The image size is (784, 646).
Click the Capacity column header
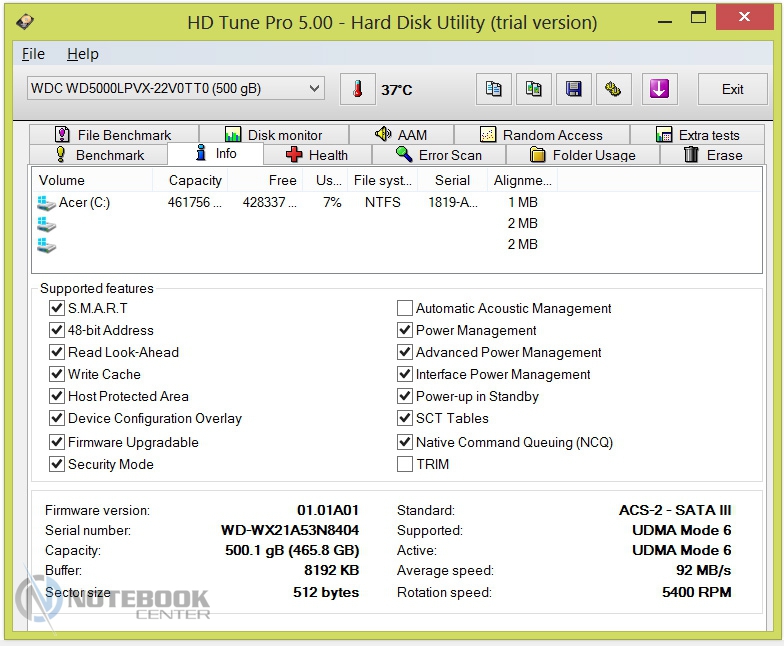tap(190, 180)
